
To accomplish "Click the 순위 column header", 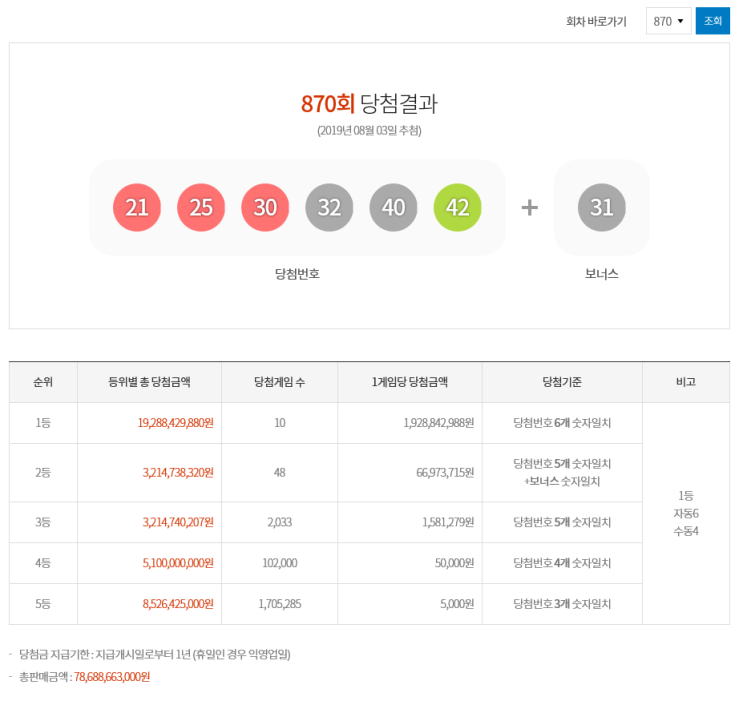I will pyautogui.click(x=43, y=382).
